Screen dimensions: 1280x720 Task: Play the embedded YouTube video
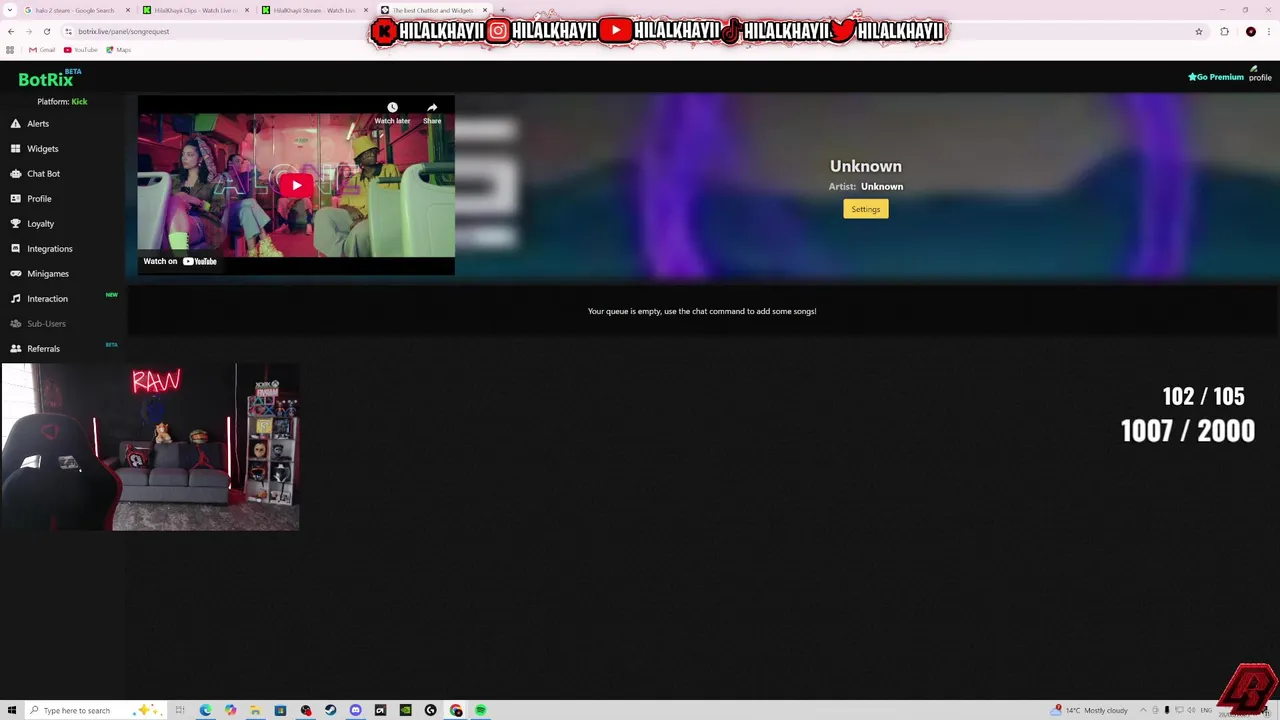pyautogui.click(x=296, y=185)
